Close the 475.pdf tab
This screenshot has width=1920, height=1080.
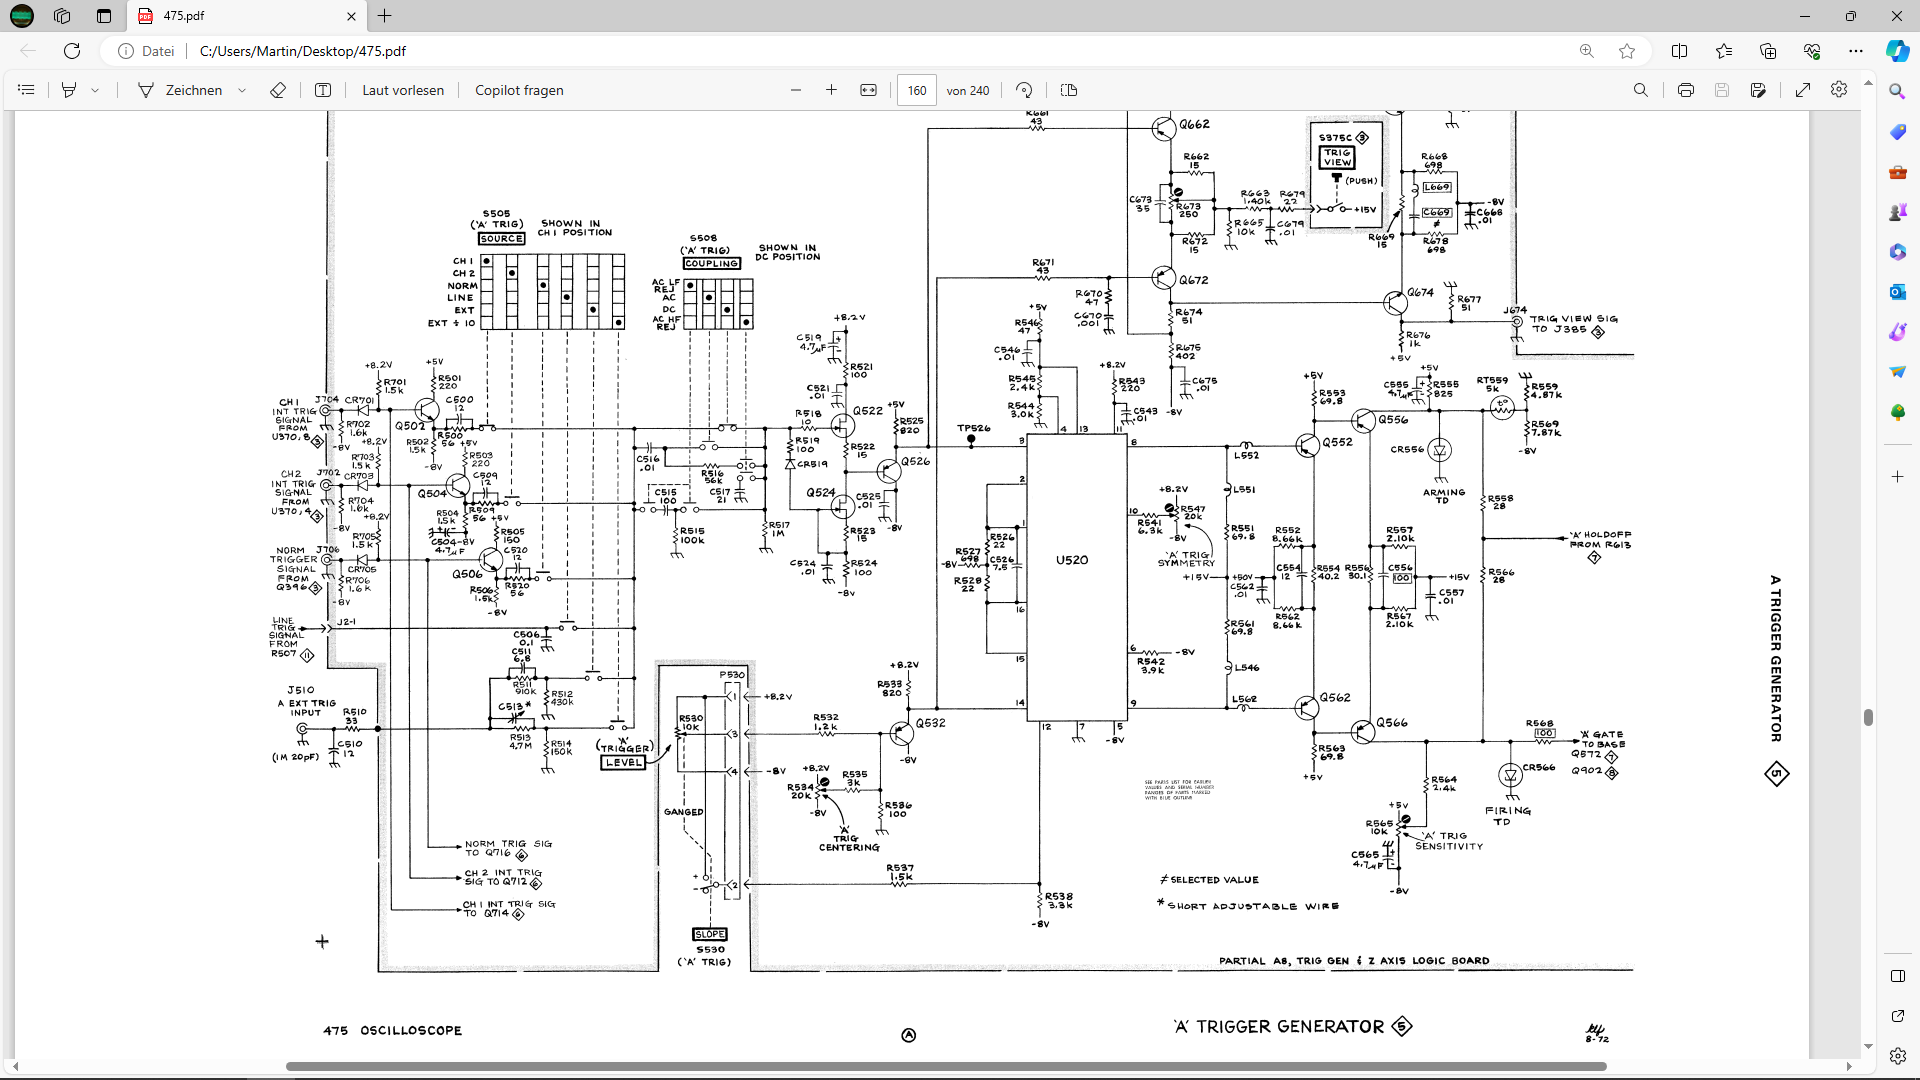[x=351, y=16]
